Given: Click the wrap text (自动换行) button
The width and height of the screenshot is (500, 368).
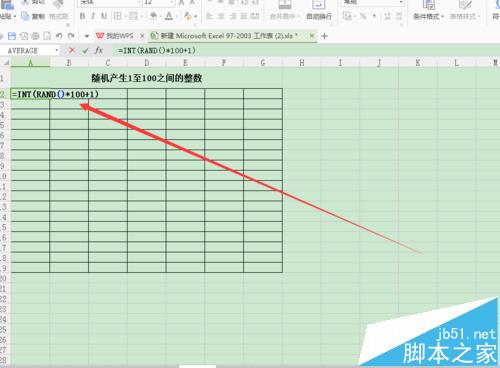Looking at the screenshot, I should [319, 10].
